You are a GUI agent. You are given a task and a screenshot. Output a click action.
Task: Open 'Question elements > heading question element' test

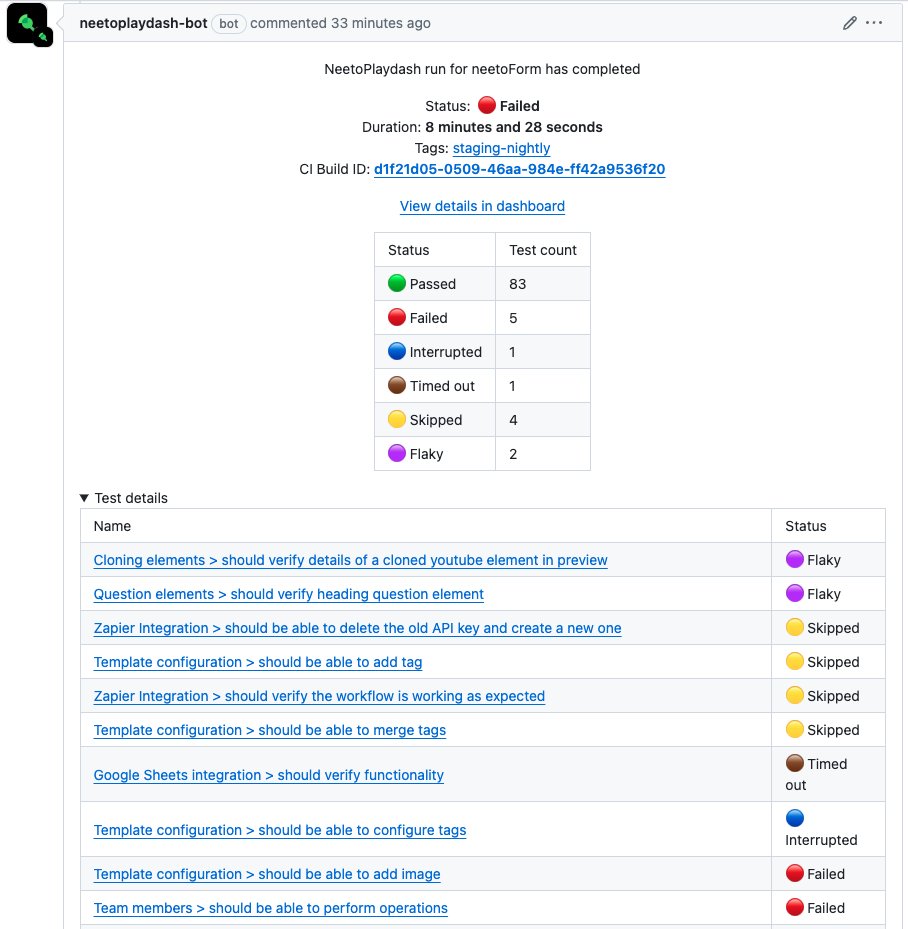click(288, 594)
